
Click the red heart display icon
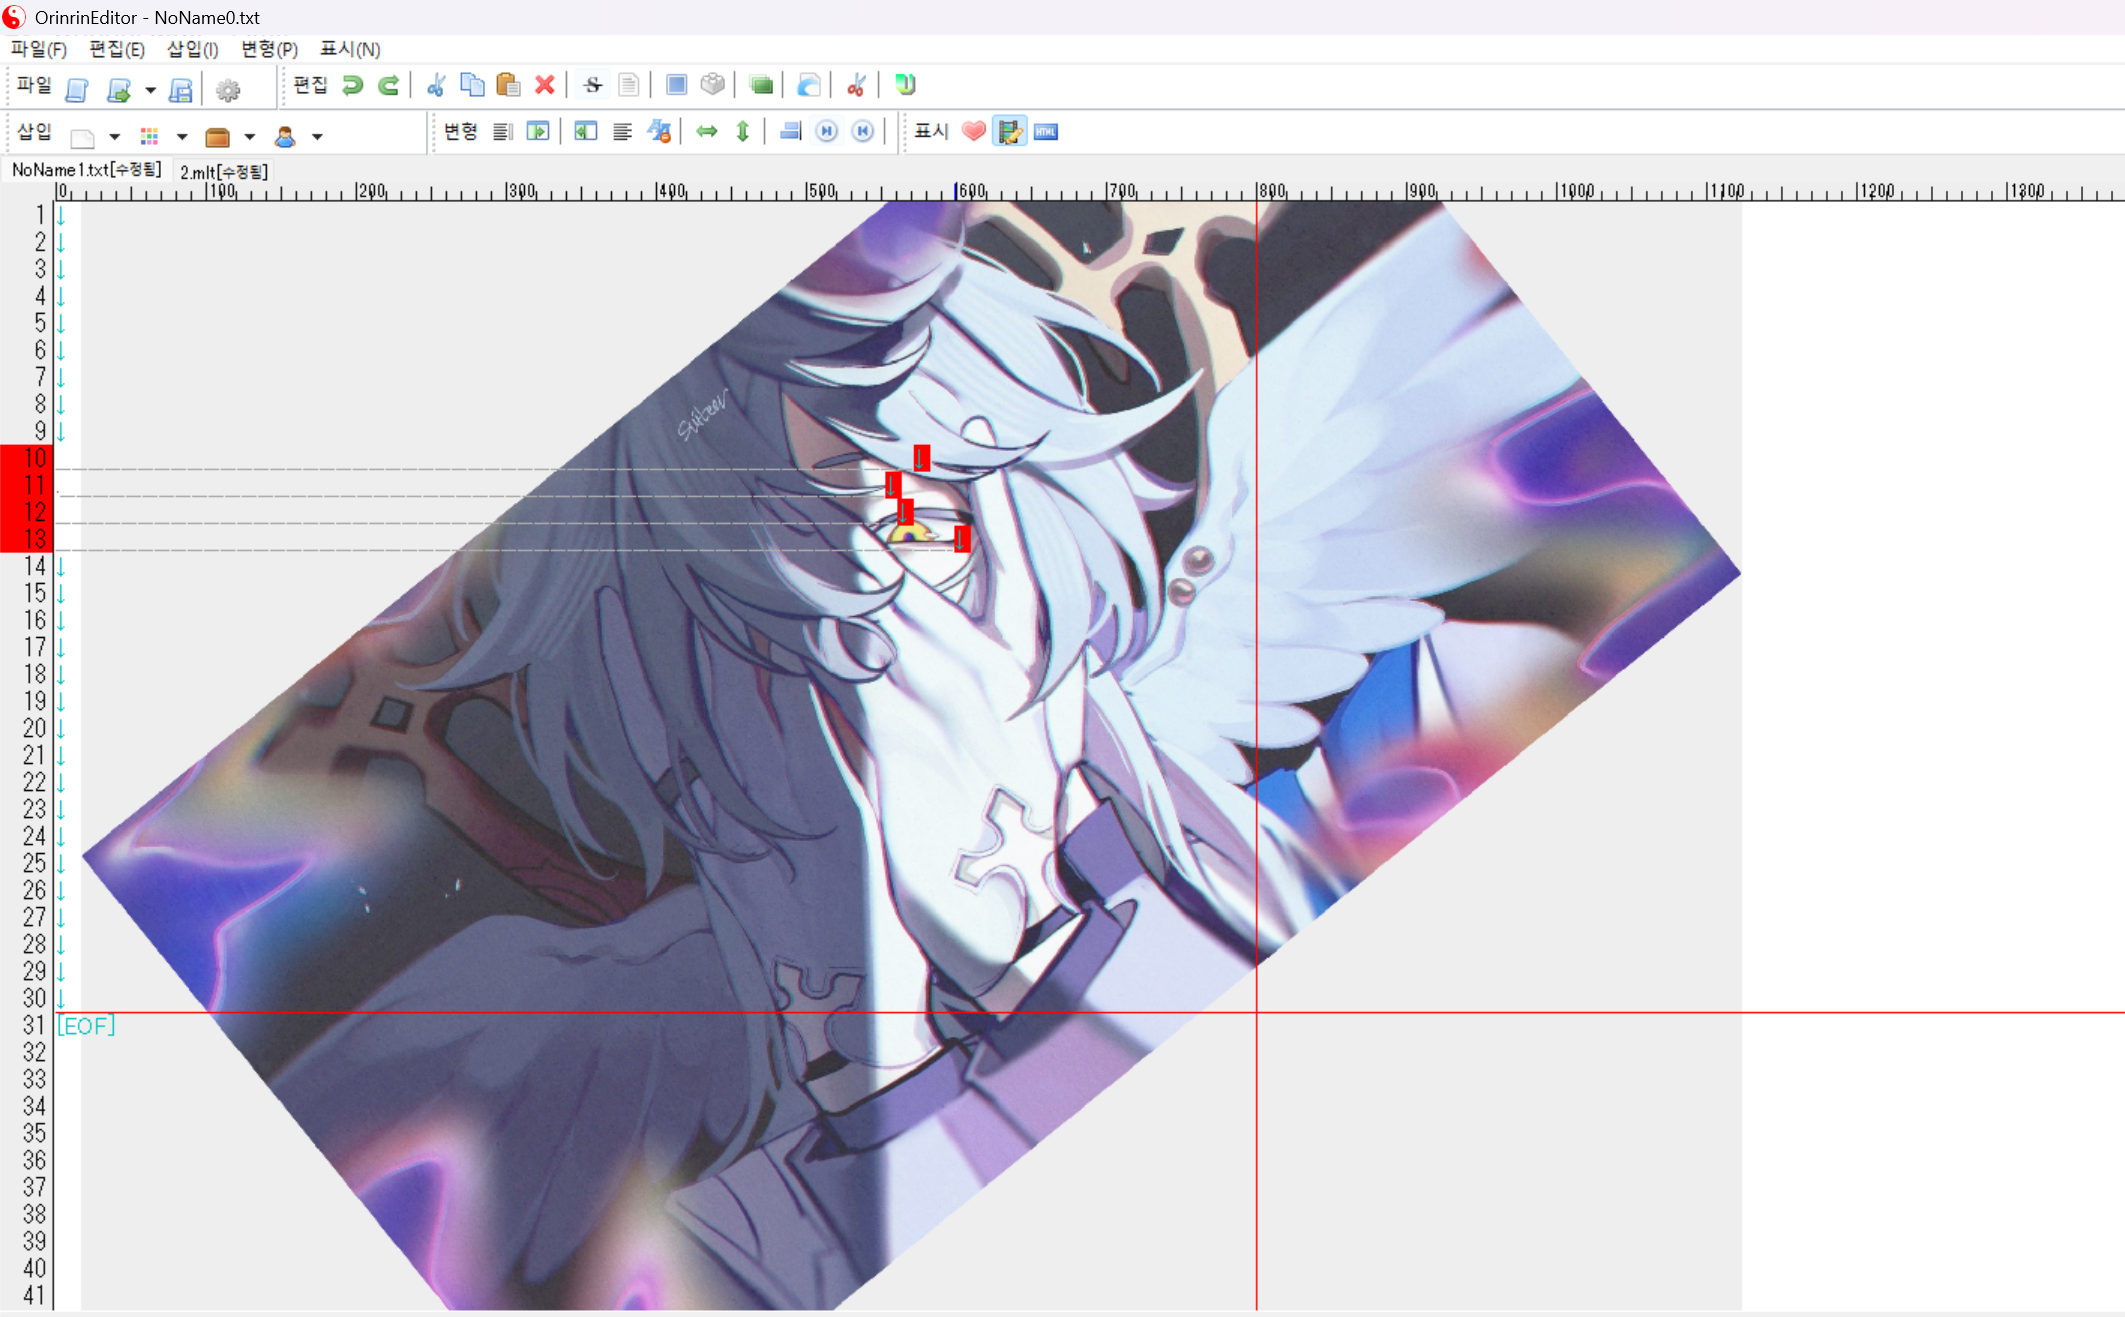pos(973,132)
